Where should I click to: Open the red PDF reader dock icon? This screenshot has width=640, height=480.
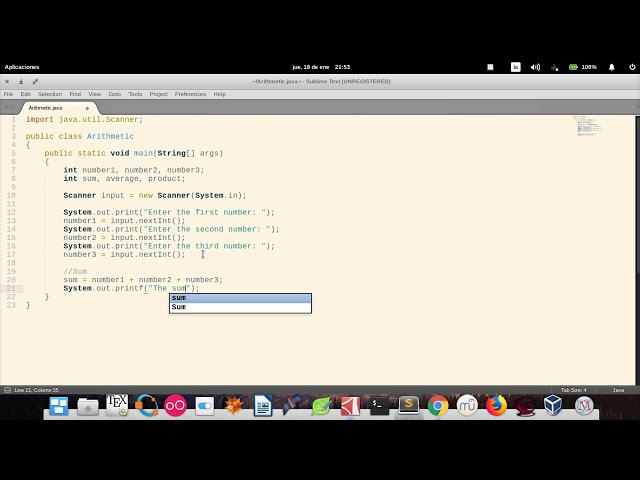[x=350, y=406]
